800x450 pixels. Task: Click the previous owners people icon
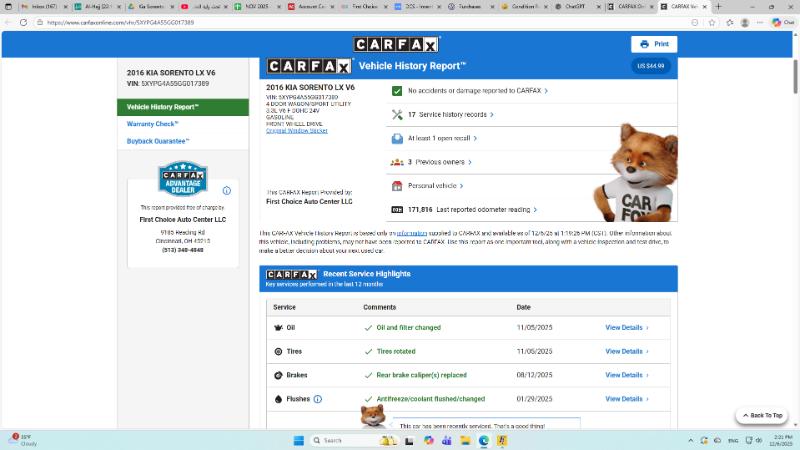(397, 161)
